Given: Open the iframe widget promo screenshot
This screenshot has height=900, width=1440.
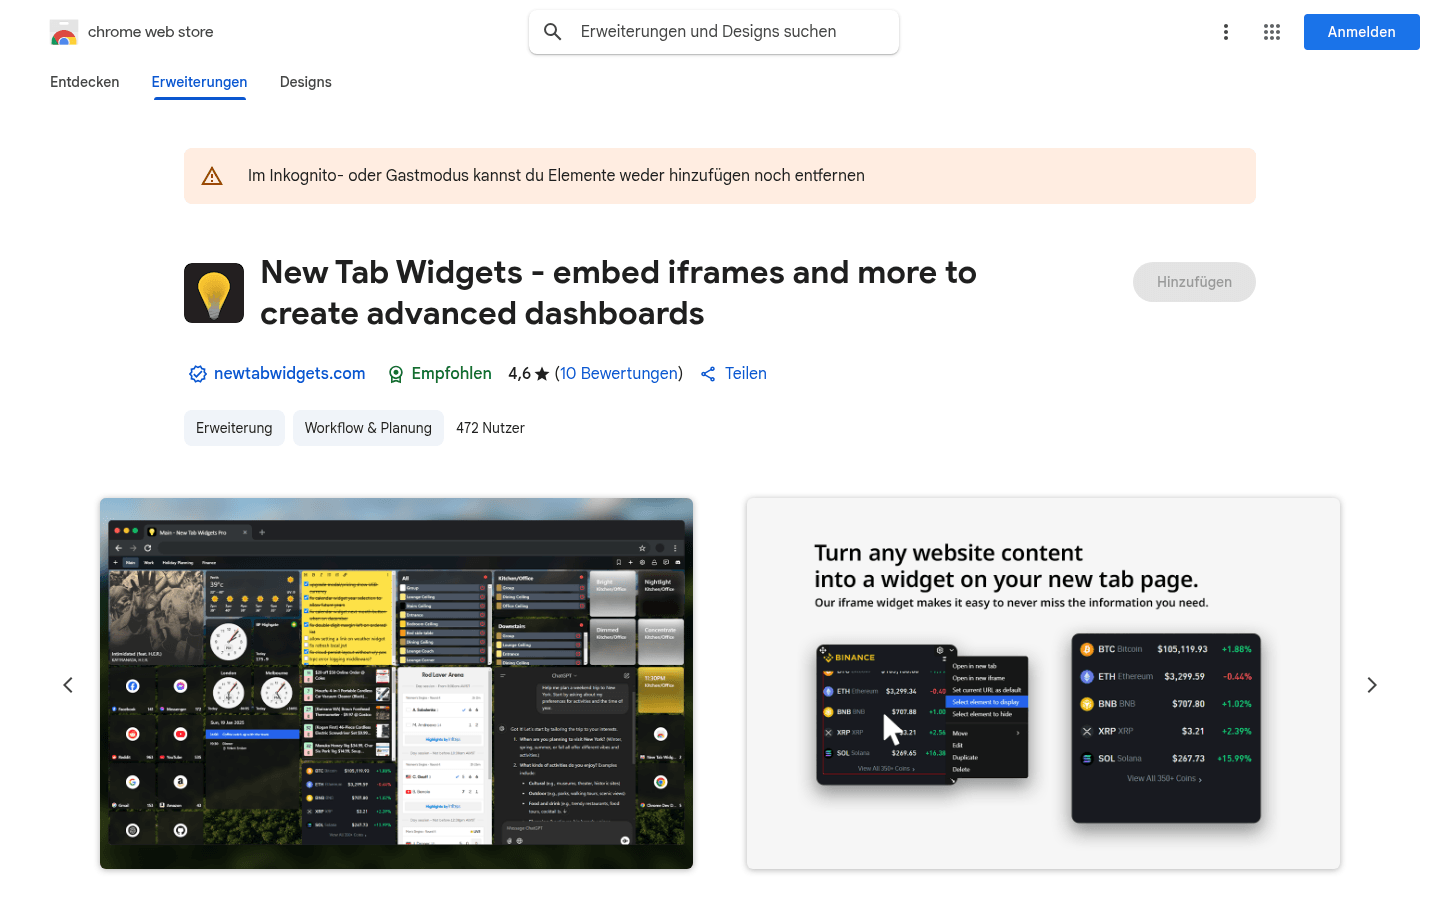Looking at the screenshot, I should coord(1043,684).
